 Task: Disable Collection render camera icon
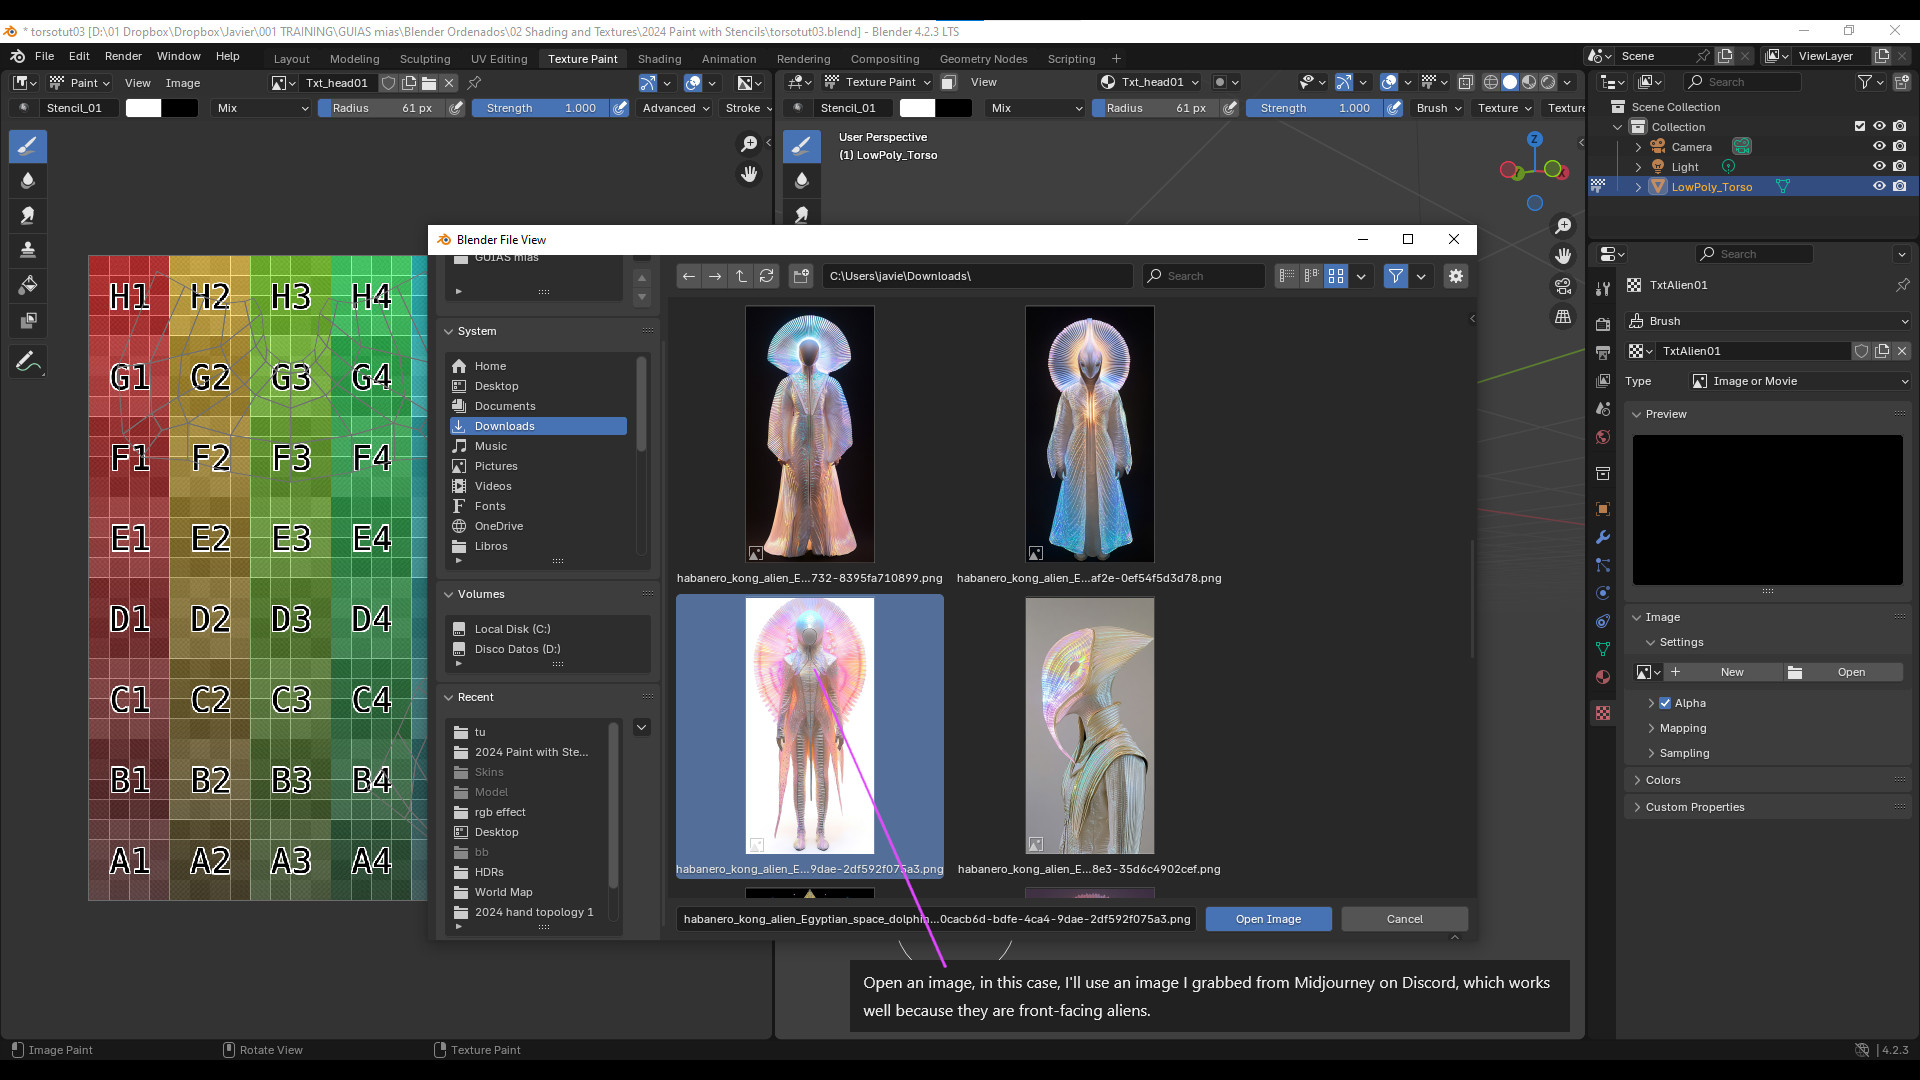tap(1899, 126)
